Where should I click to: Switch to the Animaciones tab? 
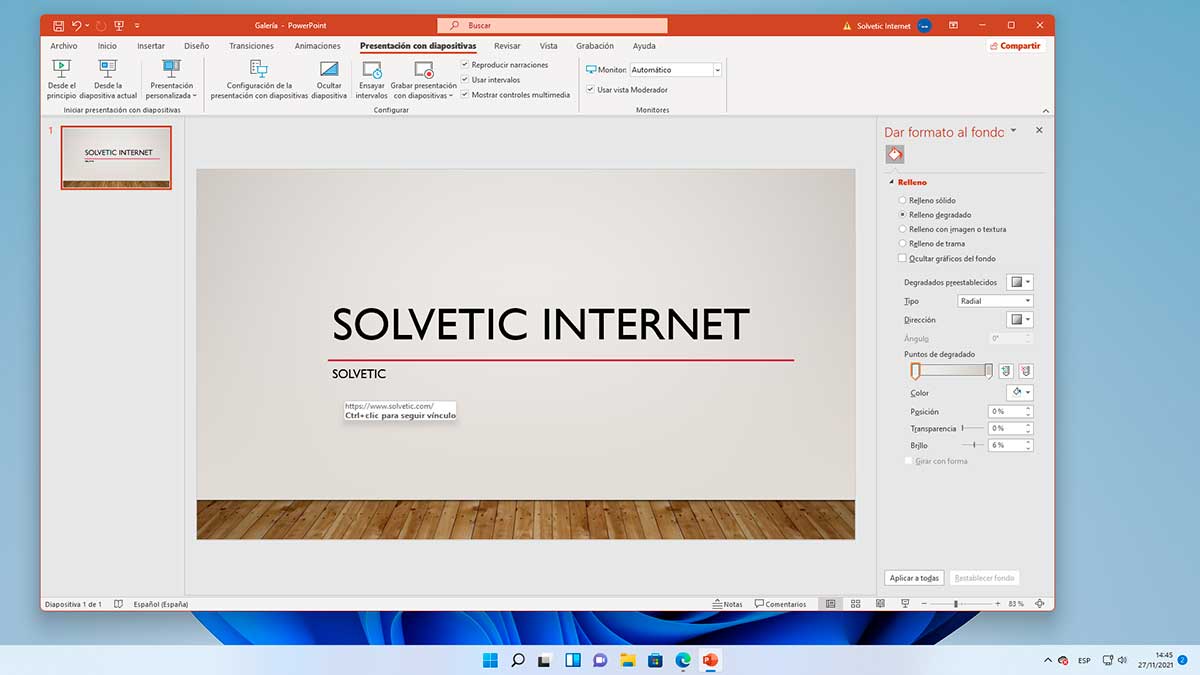pos(318,46)
